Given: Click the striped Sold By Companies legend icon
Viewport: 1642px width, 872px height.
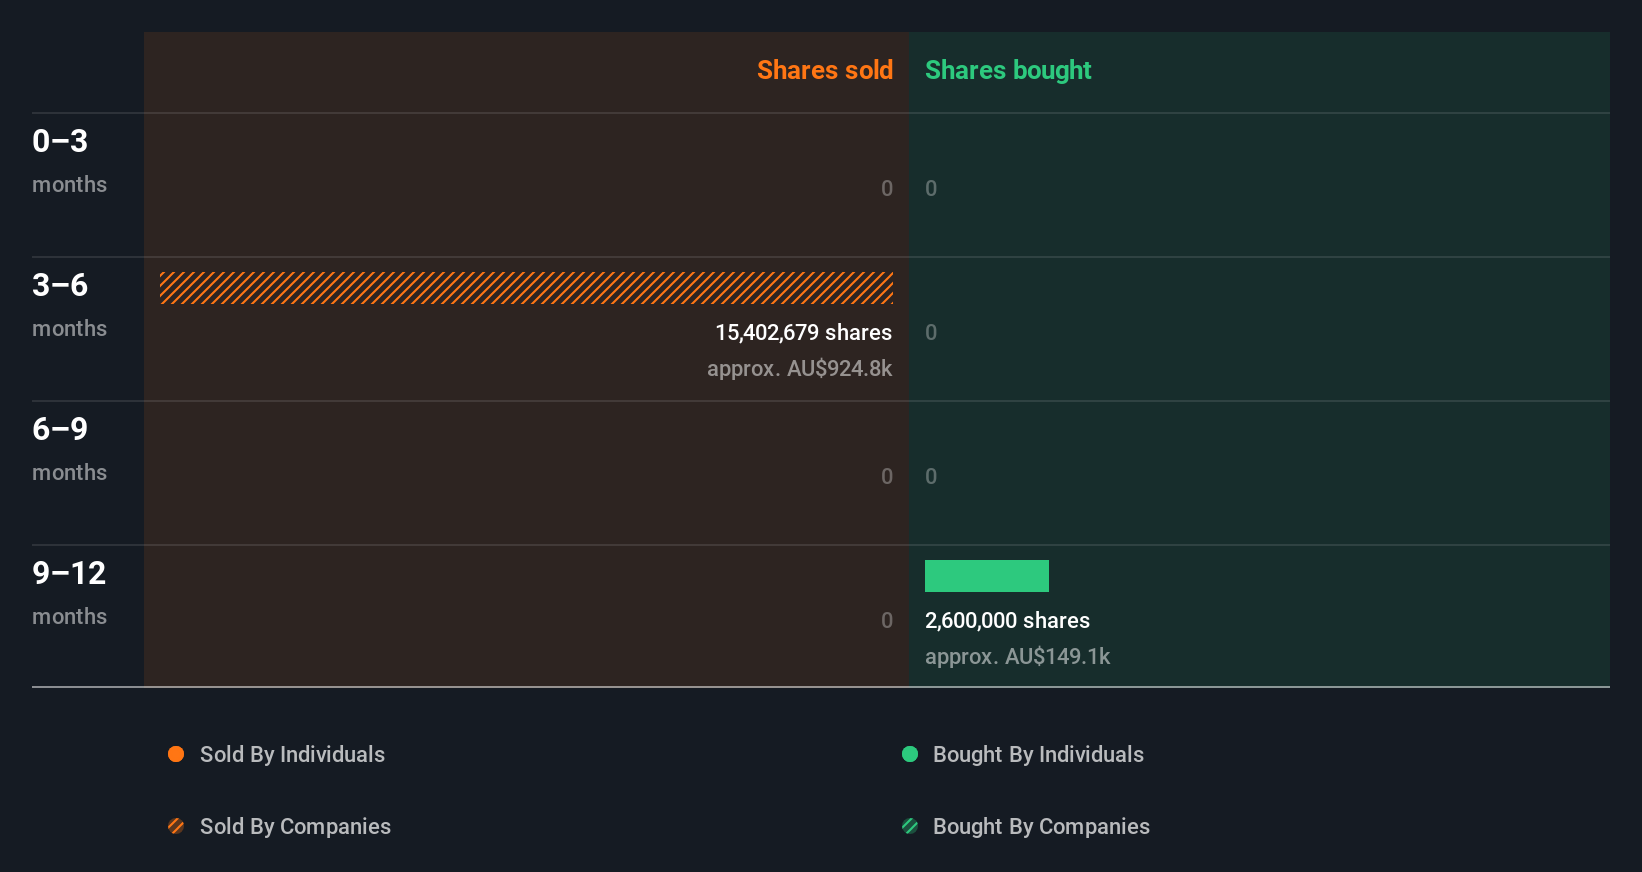Looking at the screenshot, I should (x=176, y=826).
